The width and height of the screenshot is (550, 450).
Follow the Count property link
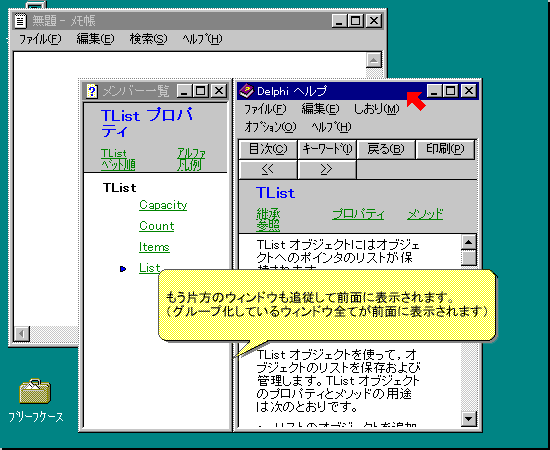[156, 226]
